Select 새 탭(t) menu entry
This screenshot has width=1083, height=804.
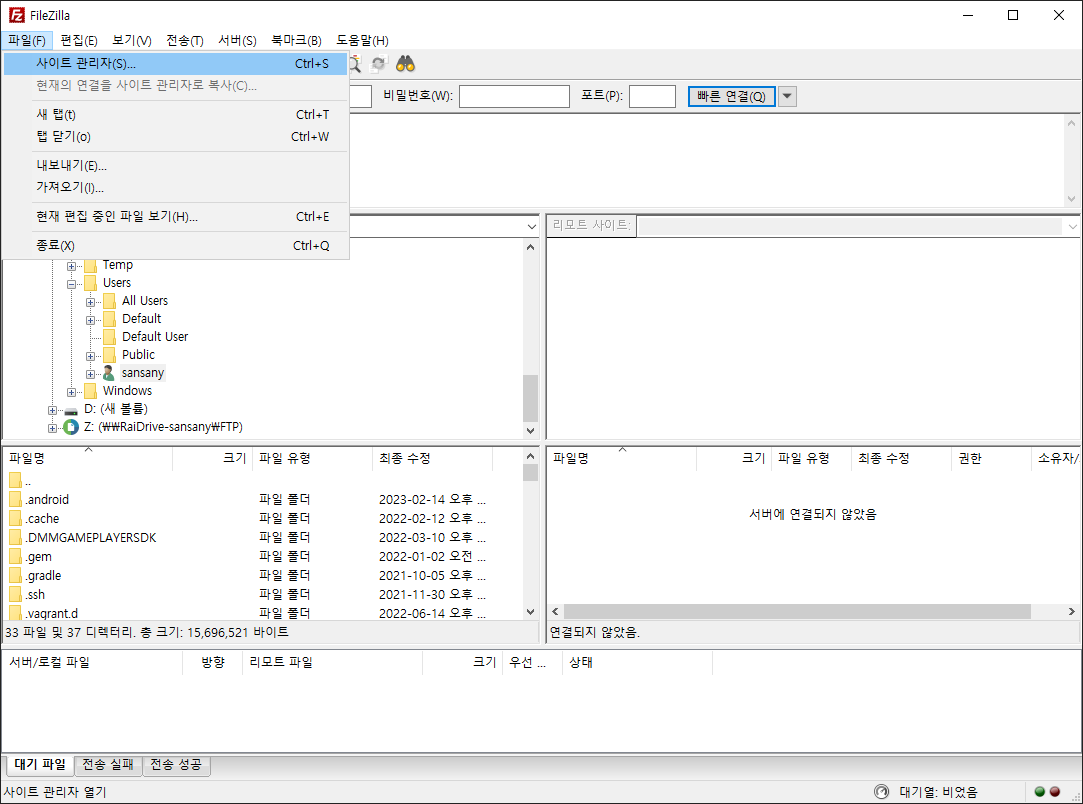coord(175,115)
